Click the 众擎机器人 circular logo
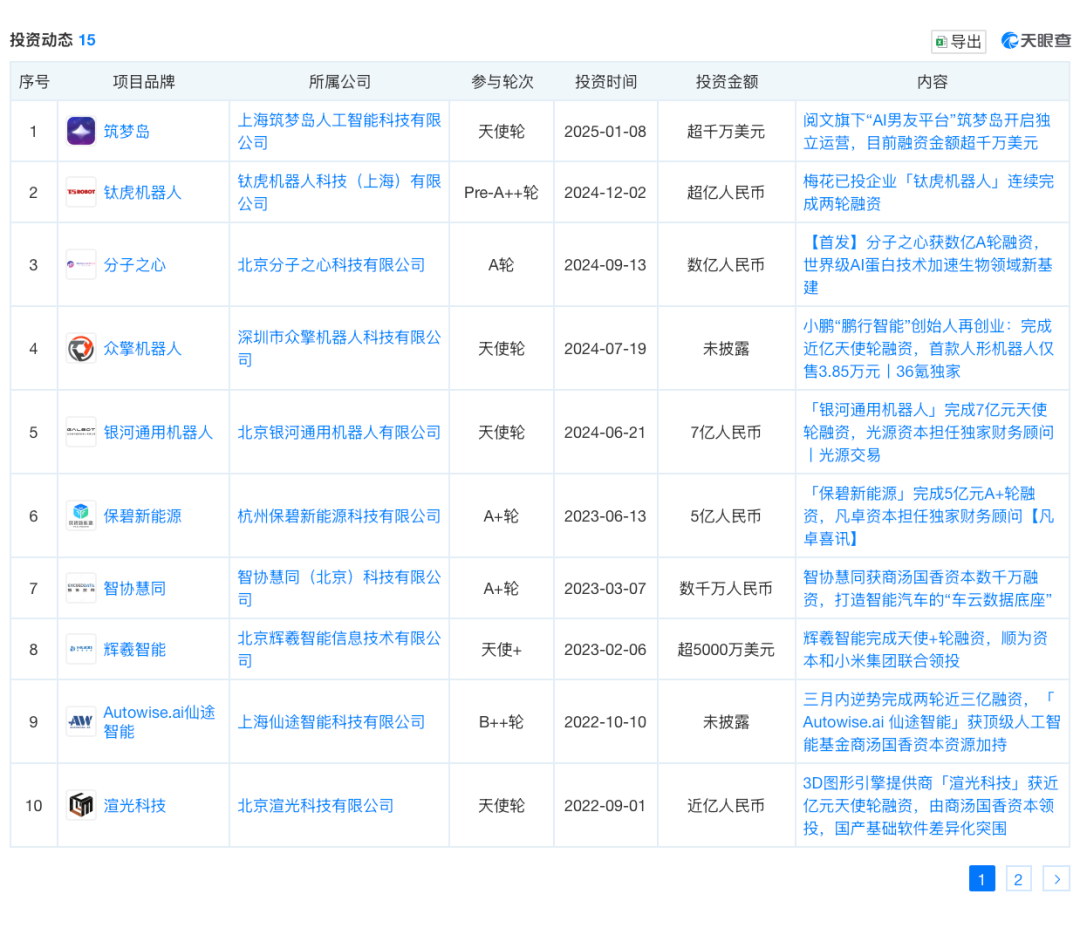 pos(80,348)
